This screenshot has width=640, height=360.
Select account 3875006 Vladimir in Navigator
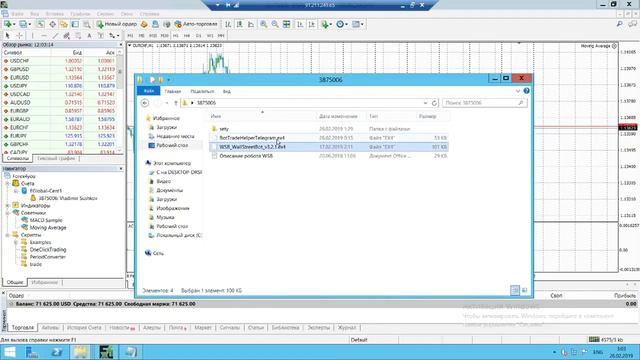[64, 198]
